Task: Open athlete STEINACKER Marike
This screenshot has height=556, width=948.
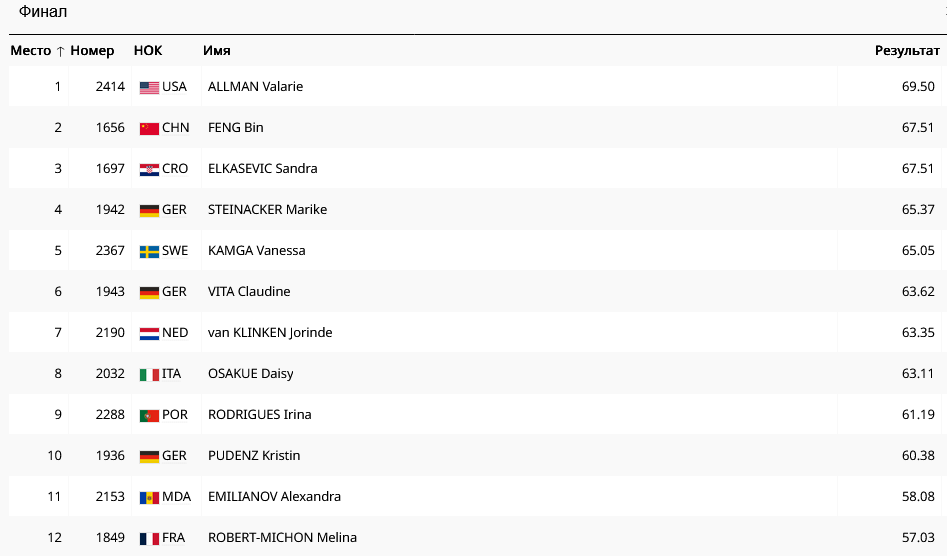Action: click(x=267, y=210)
